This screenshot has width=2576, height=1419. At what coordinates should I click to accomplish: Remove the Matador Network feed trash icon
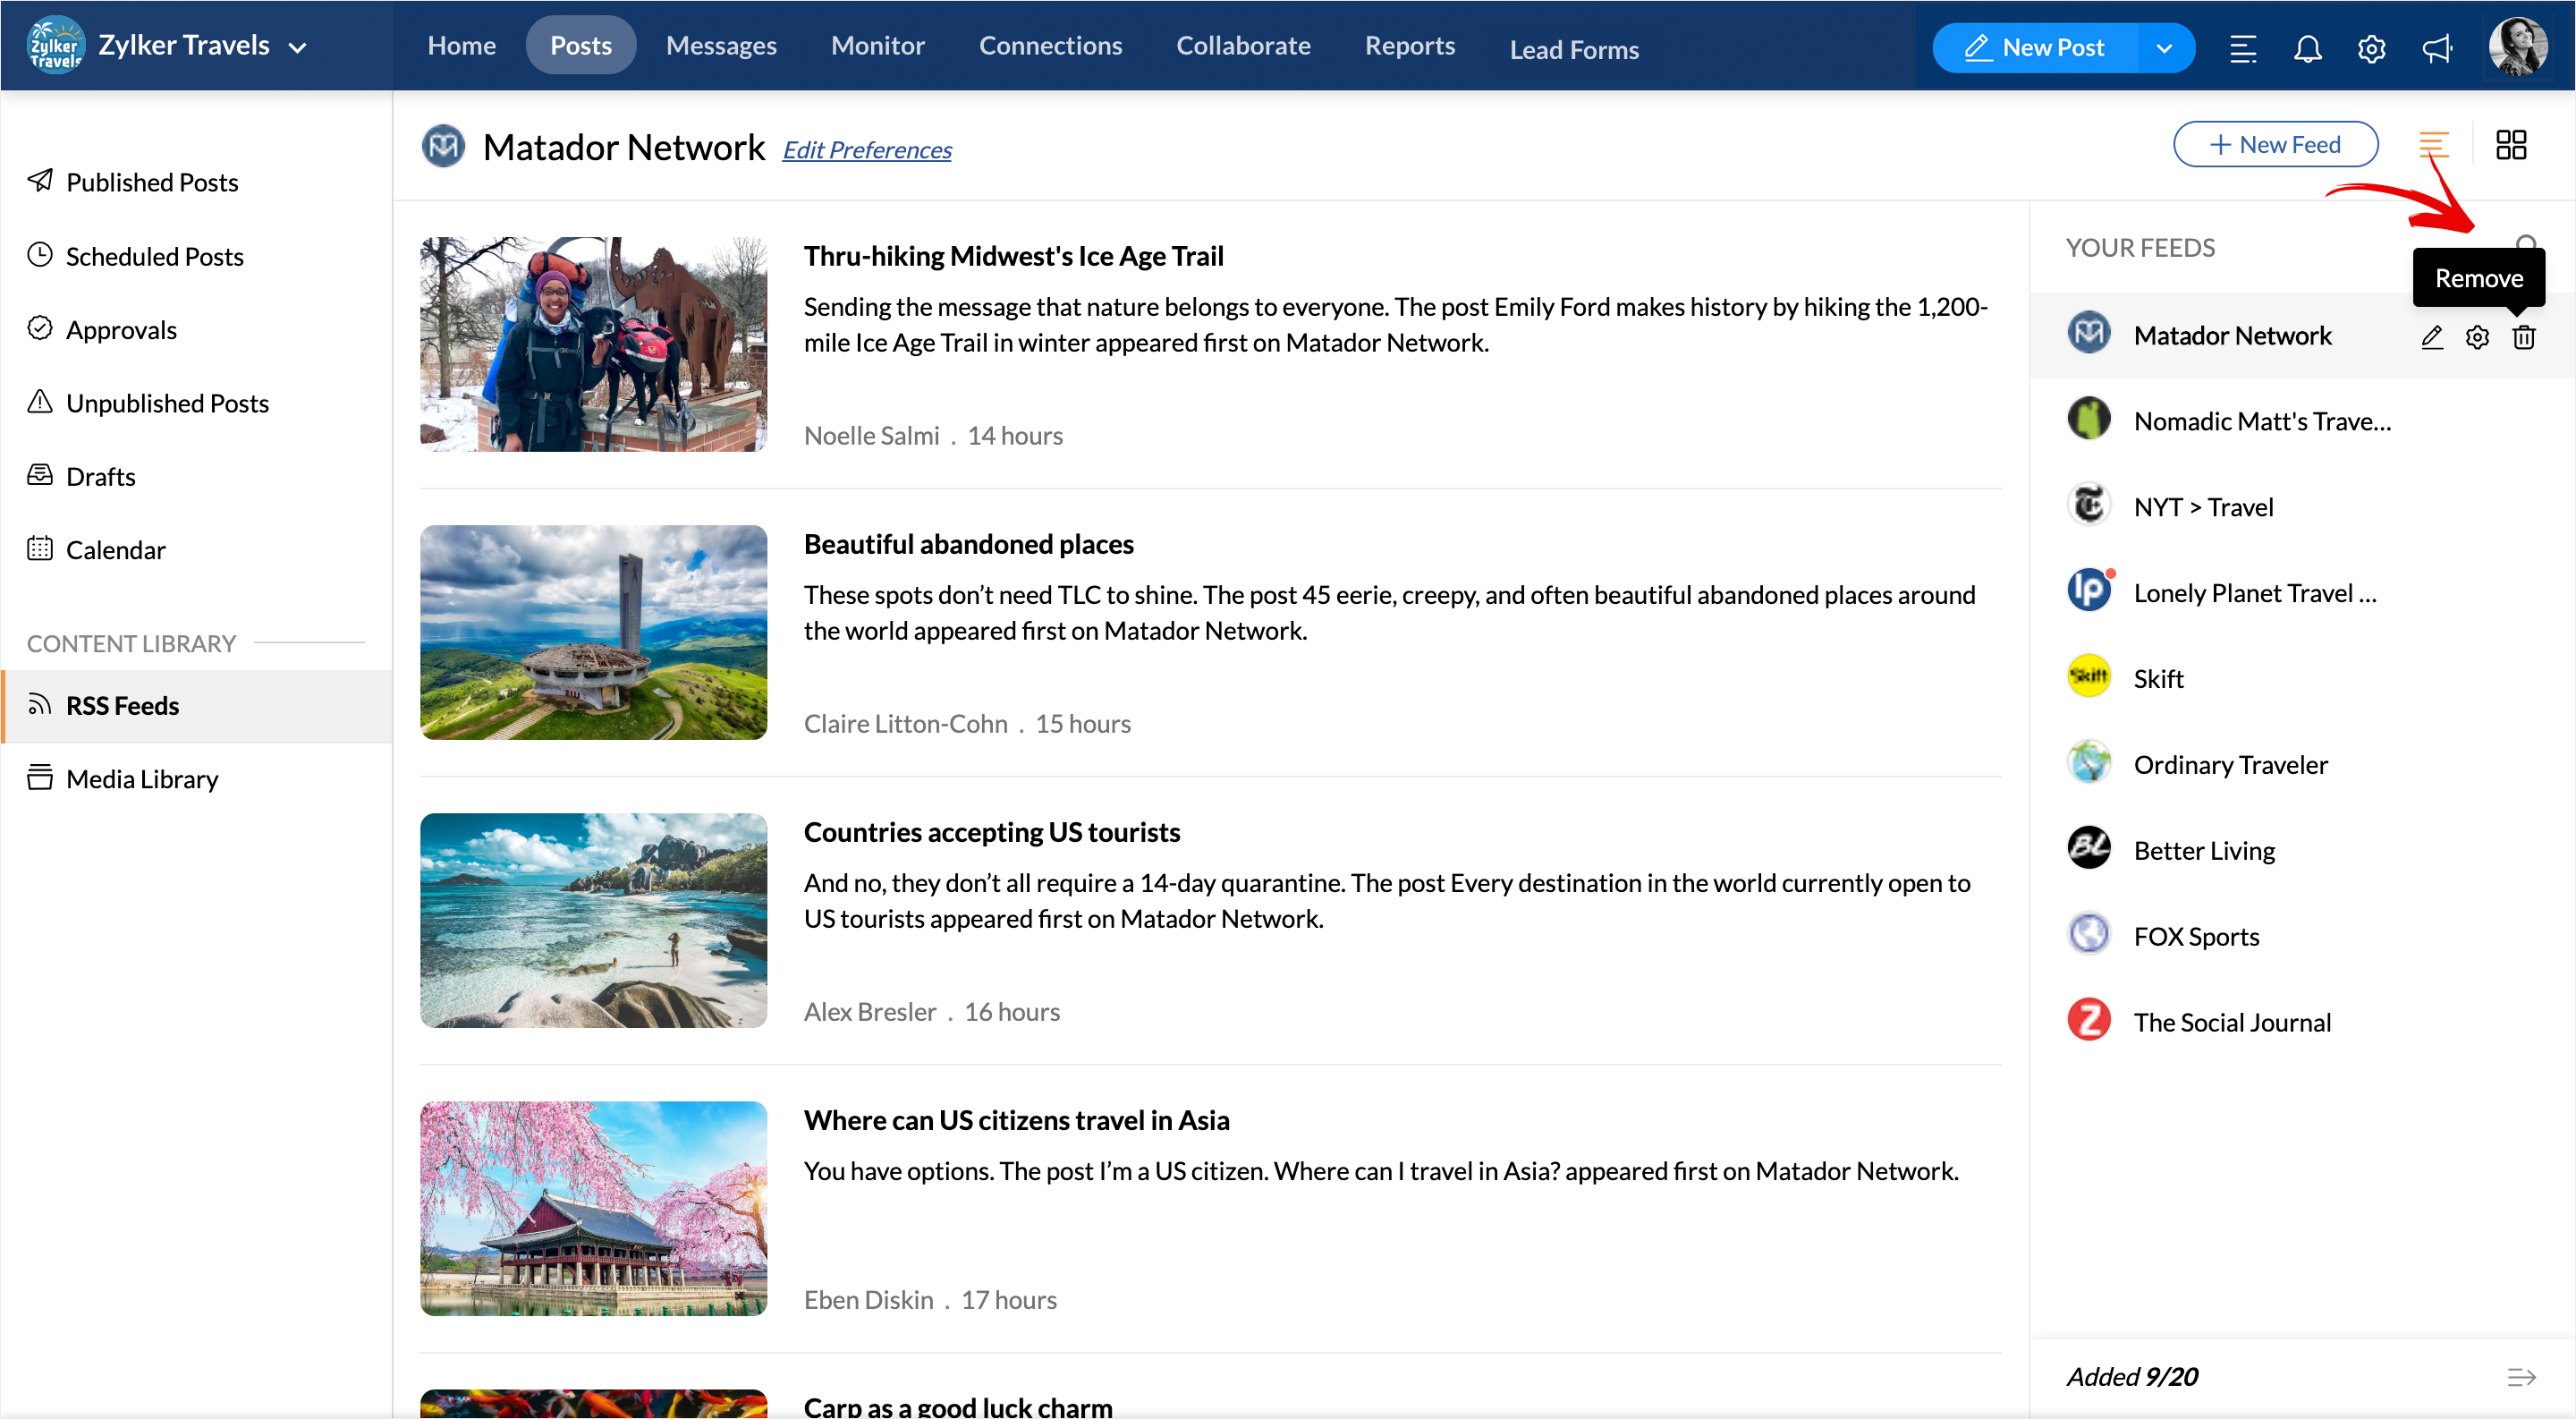point(2523,337)
